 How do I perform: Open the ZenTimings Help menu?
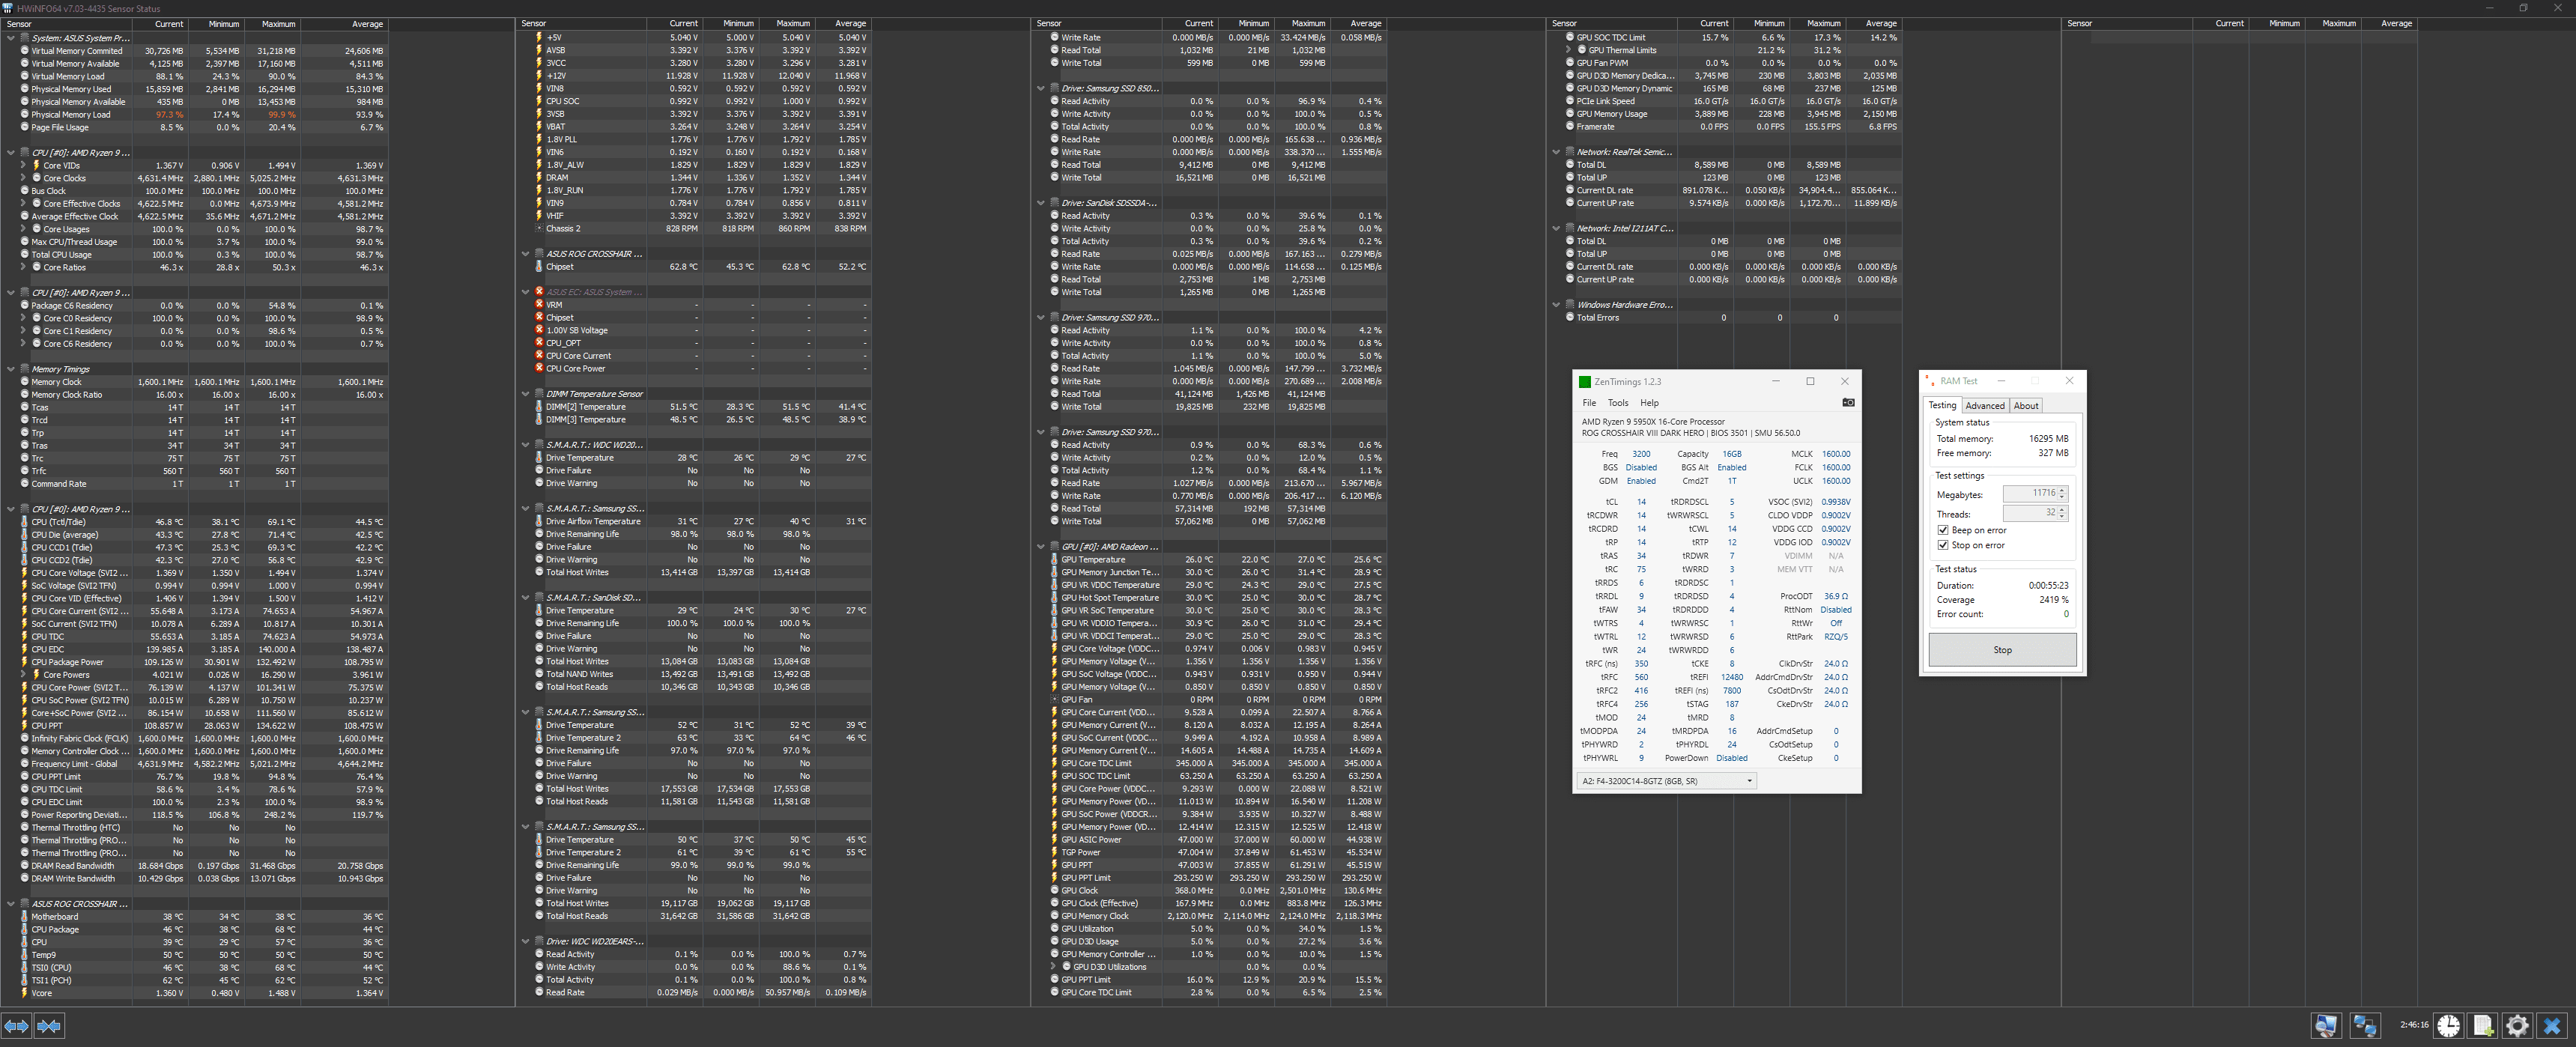tap(1649, 403)
